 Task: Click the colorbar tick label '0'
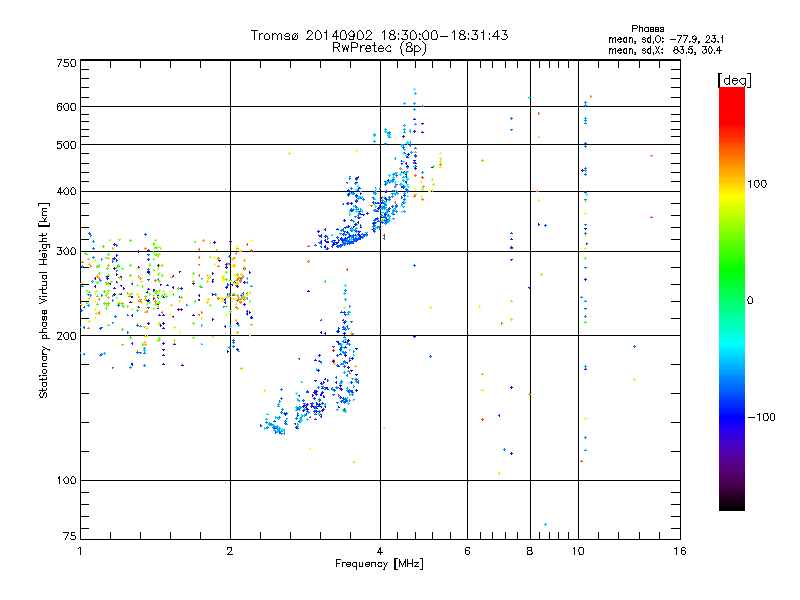750,301
